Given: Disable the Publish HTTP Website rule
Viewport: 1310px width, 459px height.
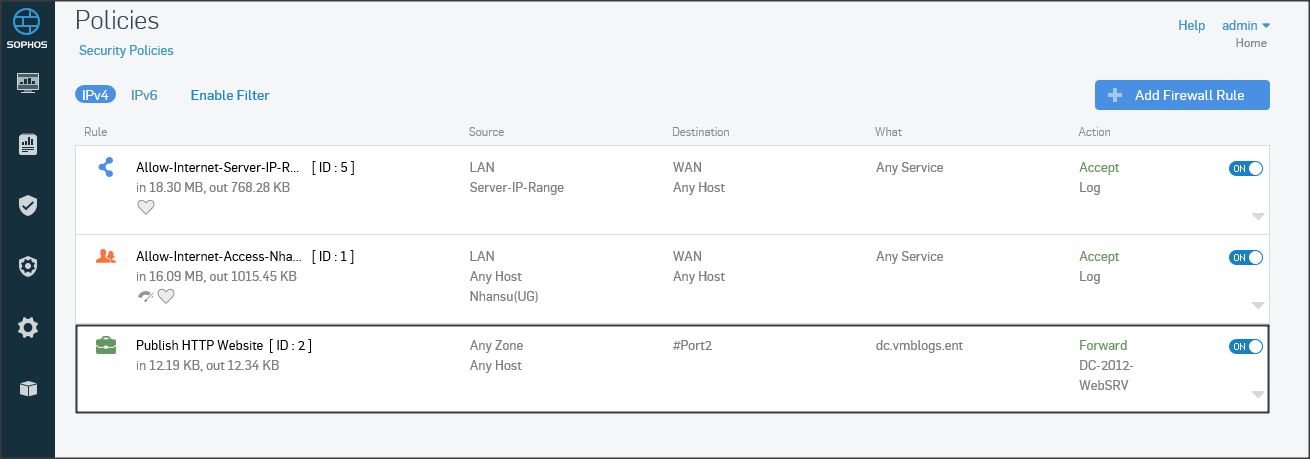Looking at the screenshot, I should click(1246, 346).
